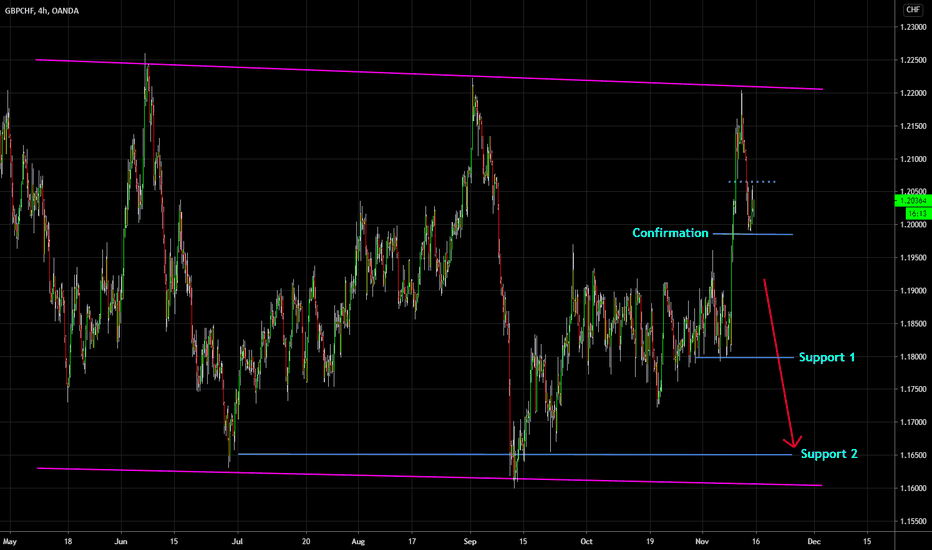Click the Aug label on time axis

tap(358, 542)
